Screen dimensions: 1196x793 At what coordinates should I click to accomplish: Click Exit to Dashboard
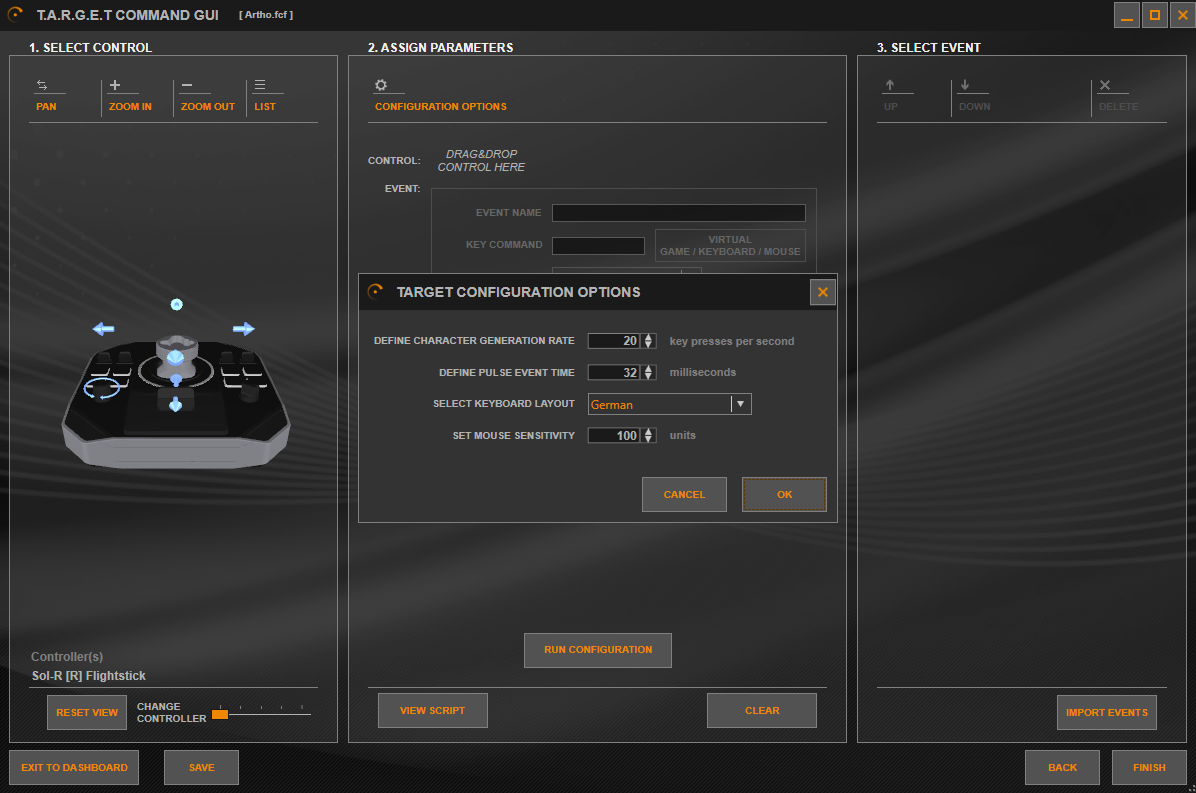click(74, 768)
